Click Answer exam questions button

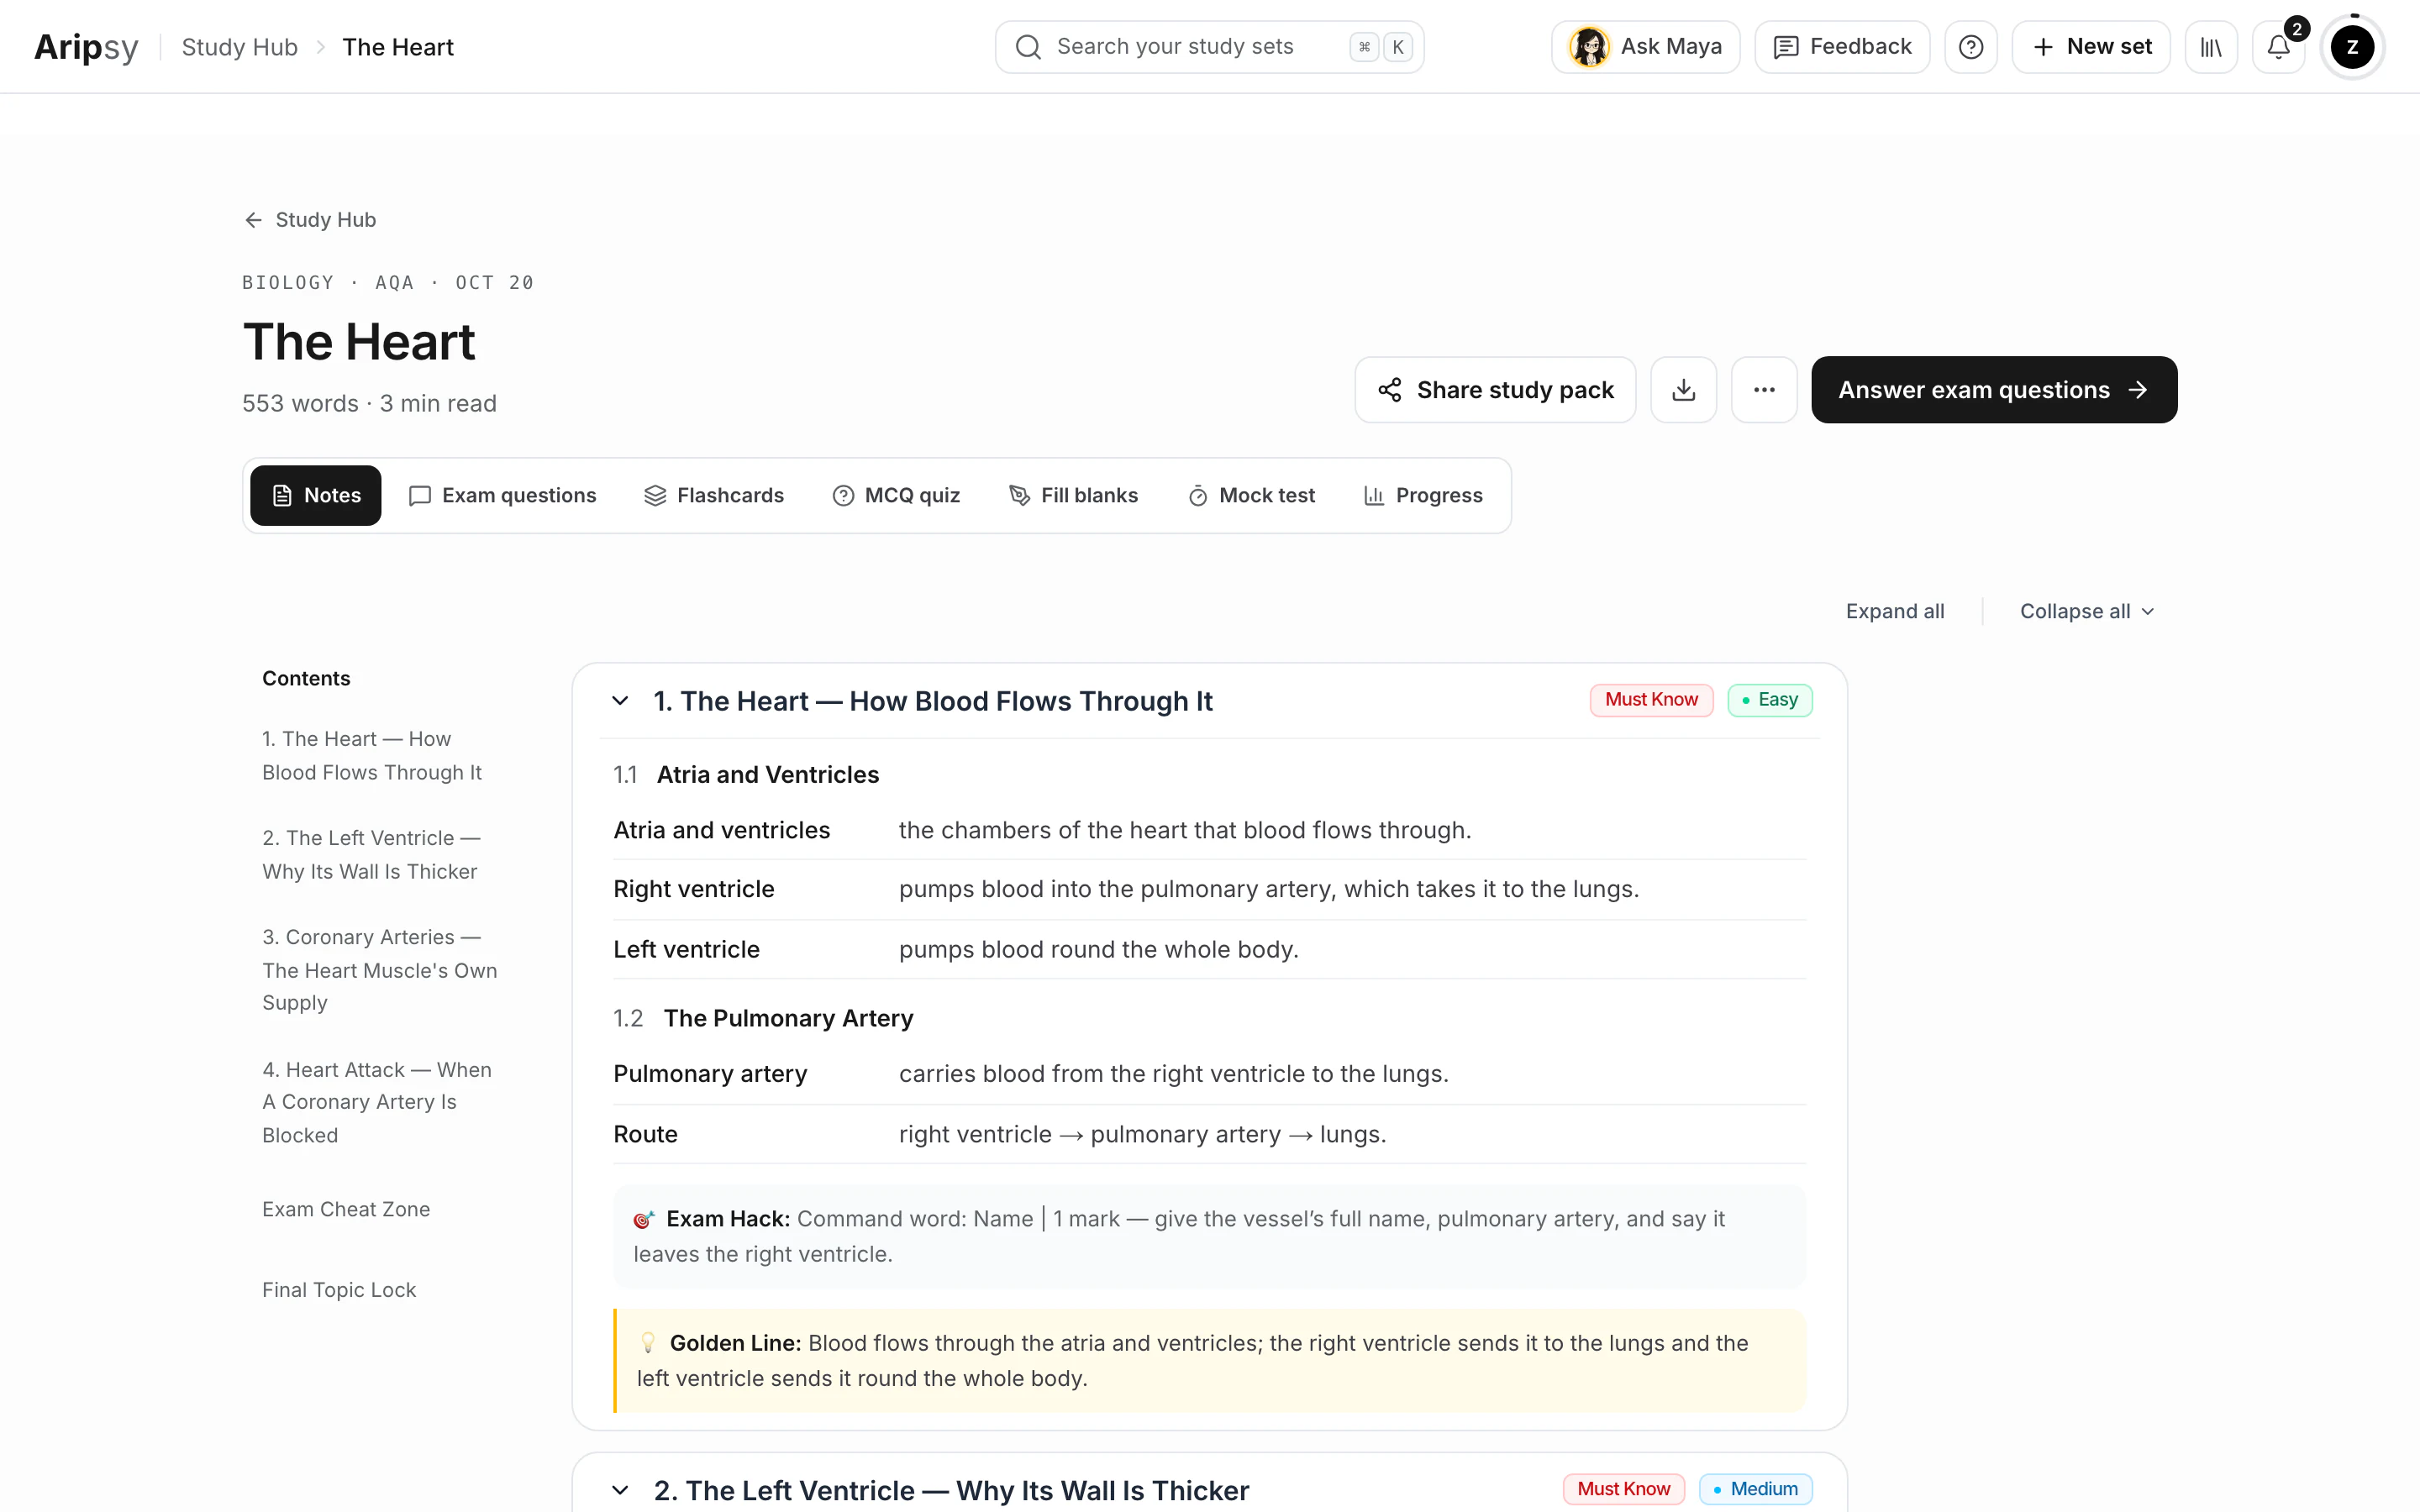pyautogui.click(x=1993, y=390)
